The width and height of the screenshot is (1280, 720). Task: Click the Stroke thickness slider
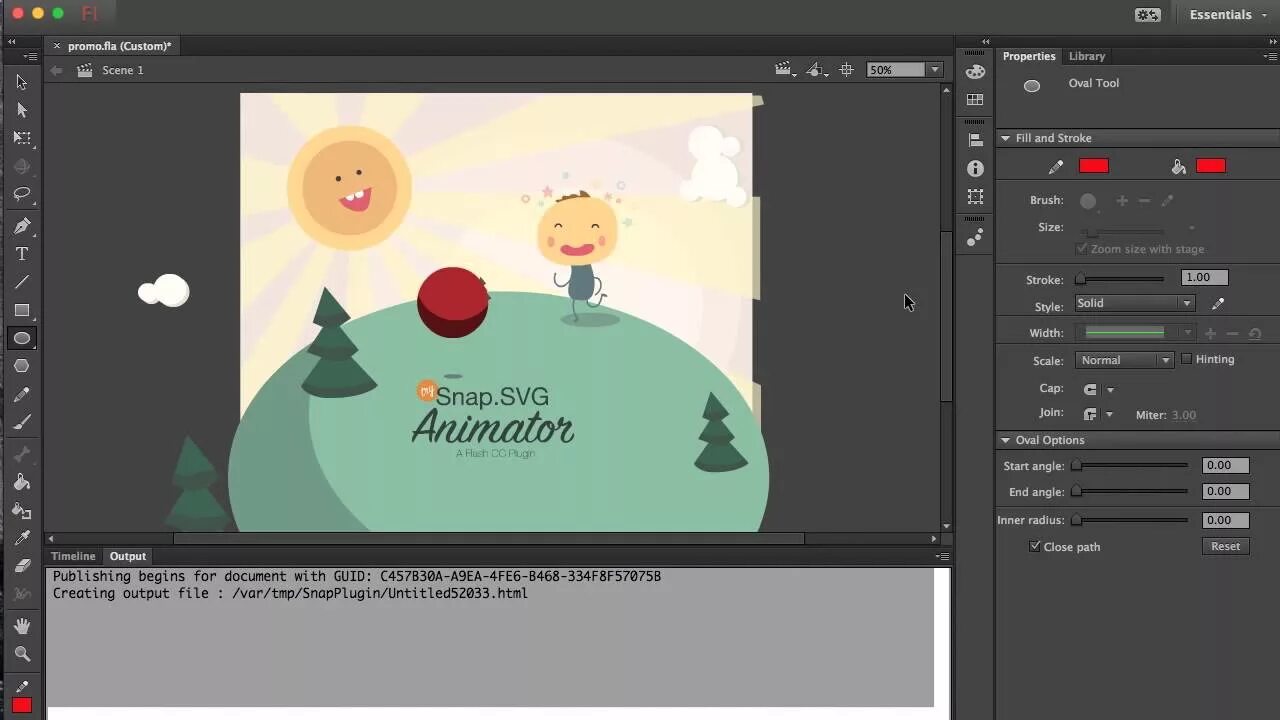(x=1119, y=279)
